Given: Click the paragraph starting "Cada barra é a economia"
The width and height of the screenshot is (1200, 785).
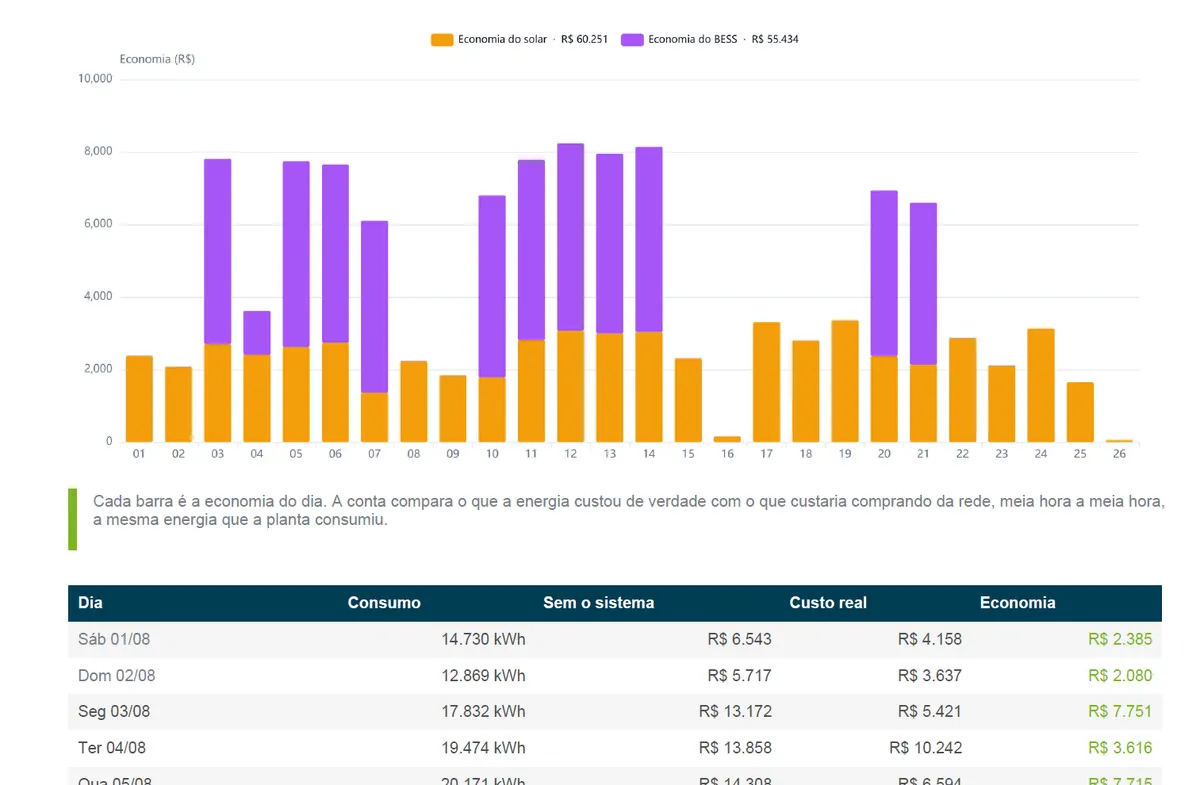Looking at the screenshot, I should click(628, 510).
